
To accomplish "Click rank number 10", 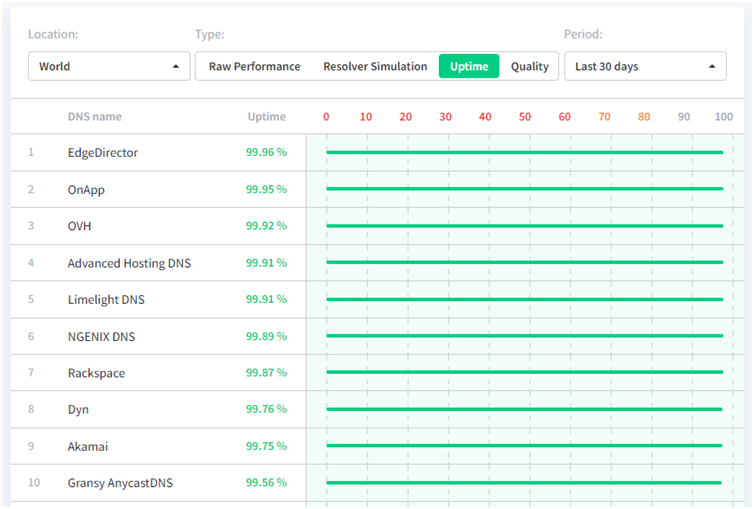I will (34, 483).
